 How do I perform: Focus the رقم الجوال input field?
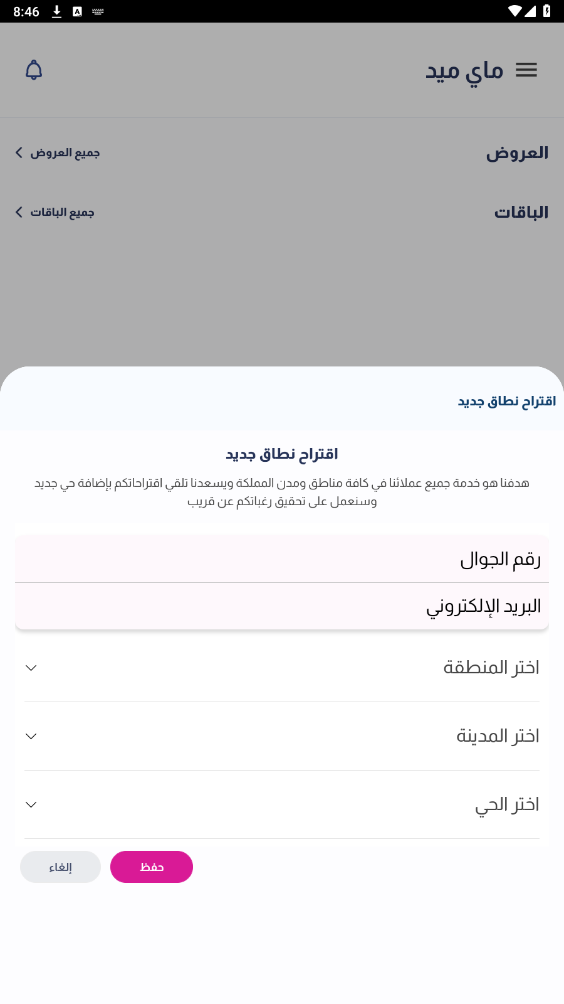pos(282,559)
